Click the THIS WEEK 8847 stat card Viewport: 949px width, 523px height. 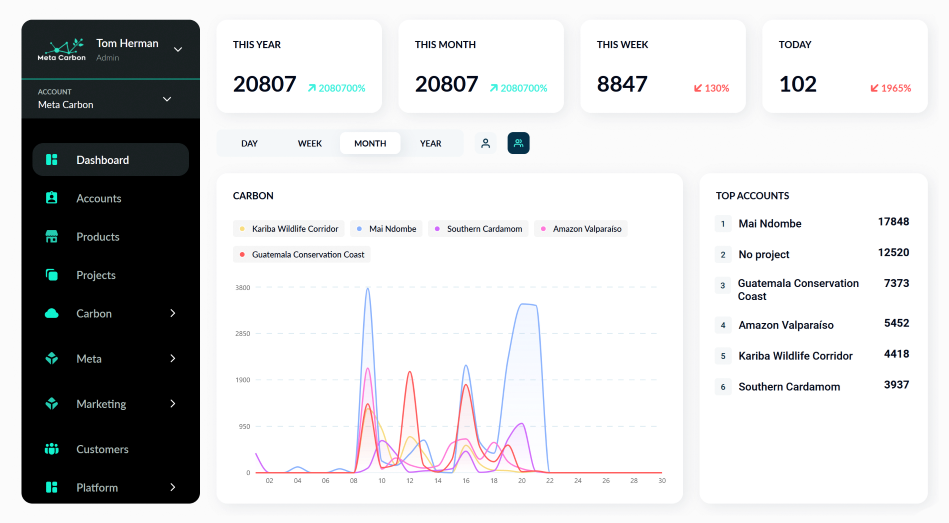(x=663, y=67)
